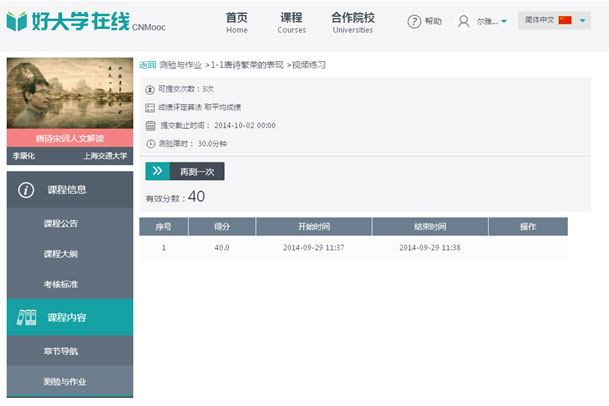Click the calendar icon beside 提交截止时间
The image size is (609, 406).
click(x=150, y=126)
